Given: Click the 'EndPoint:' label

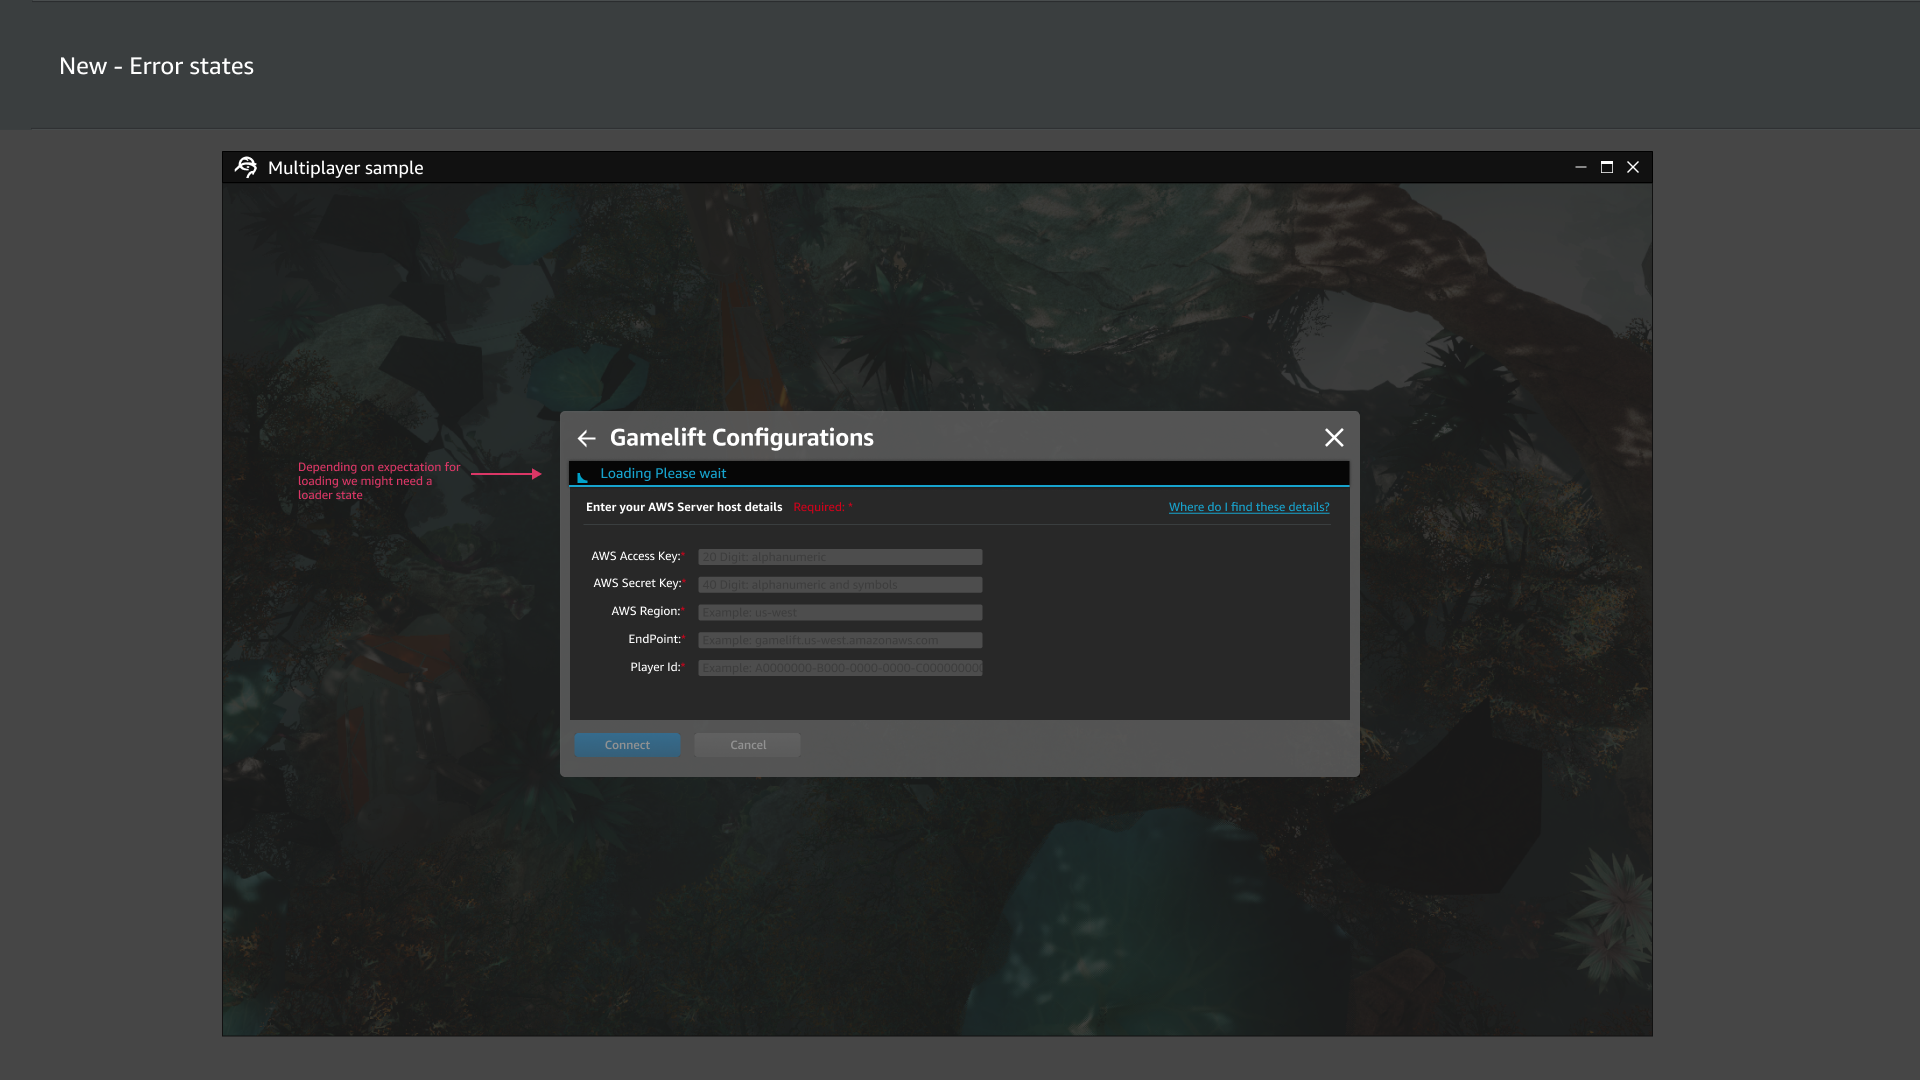Looking at the screenshot, I should (x=655, y=639).
